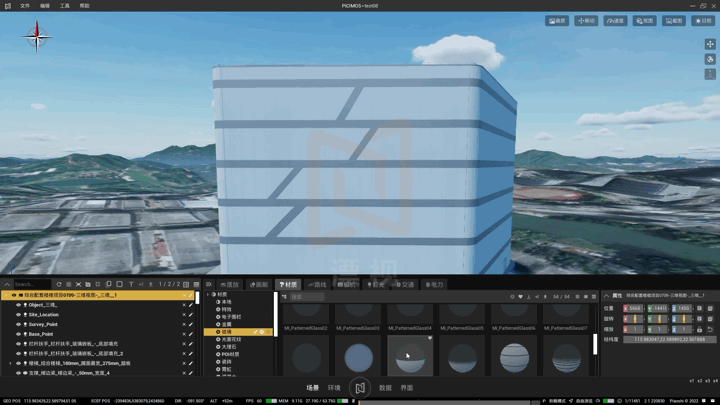Switch to the 交通 tab
The height and width of the screenshot is (405, 720).
point(405,285)
